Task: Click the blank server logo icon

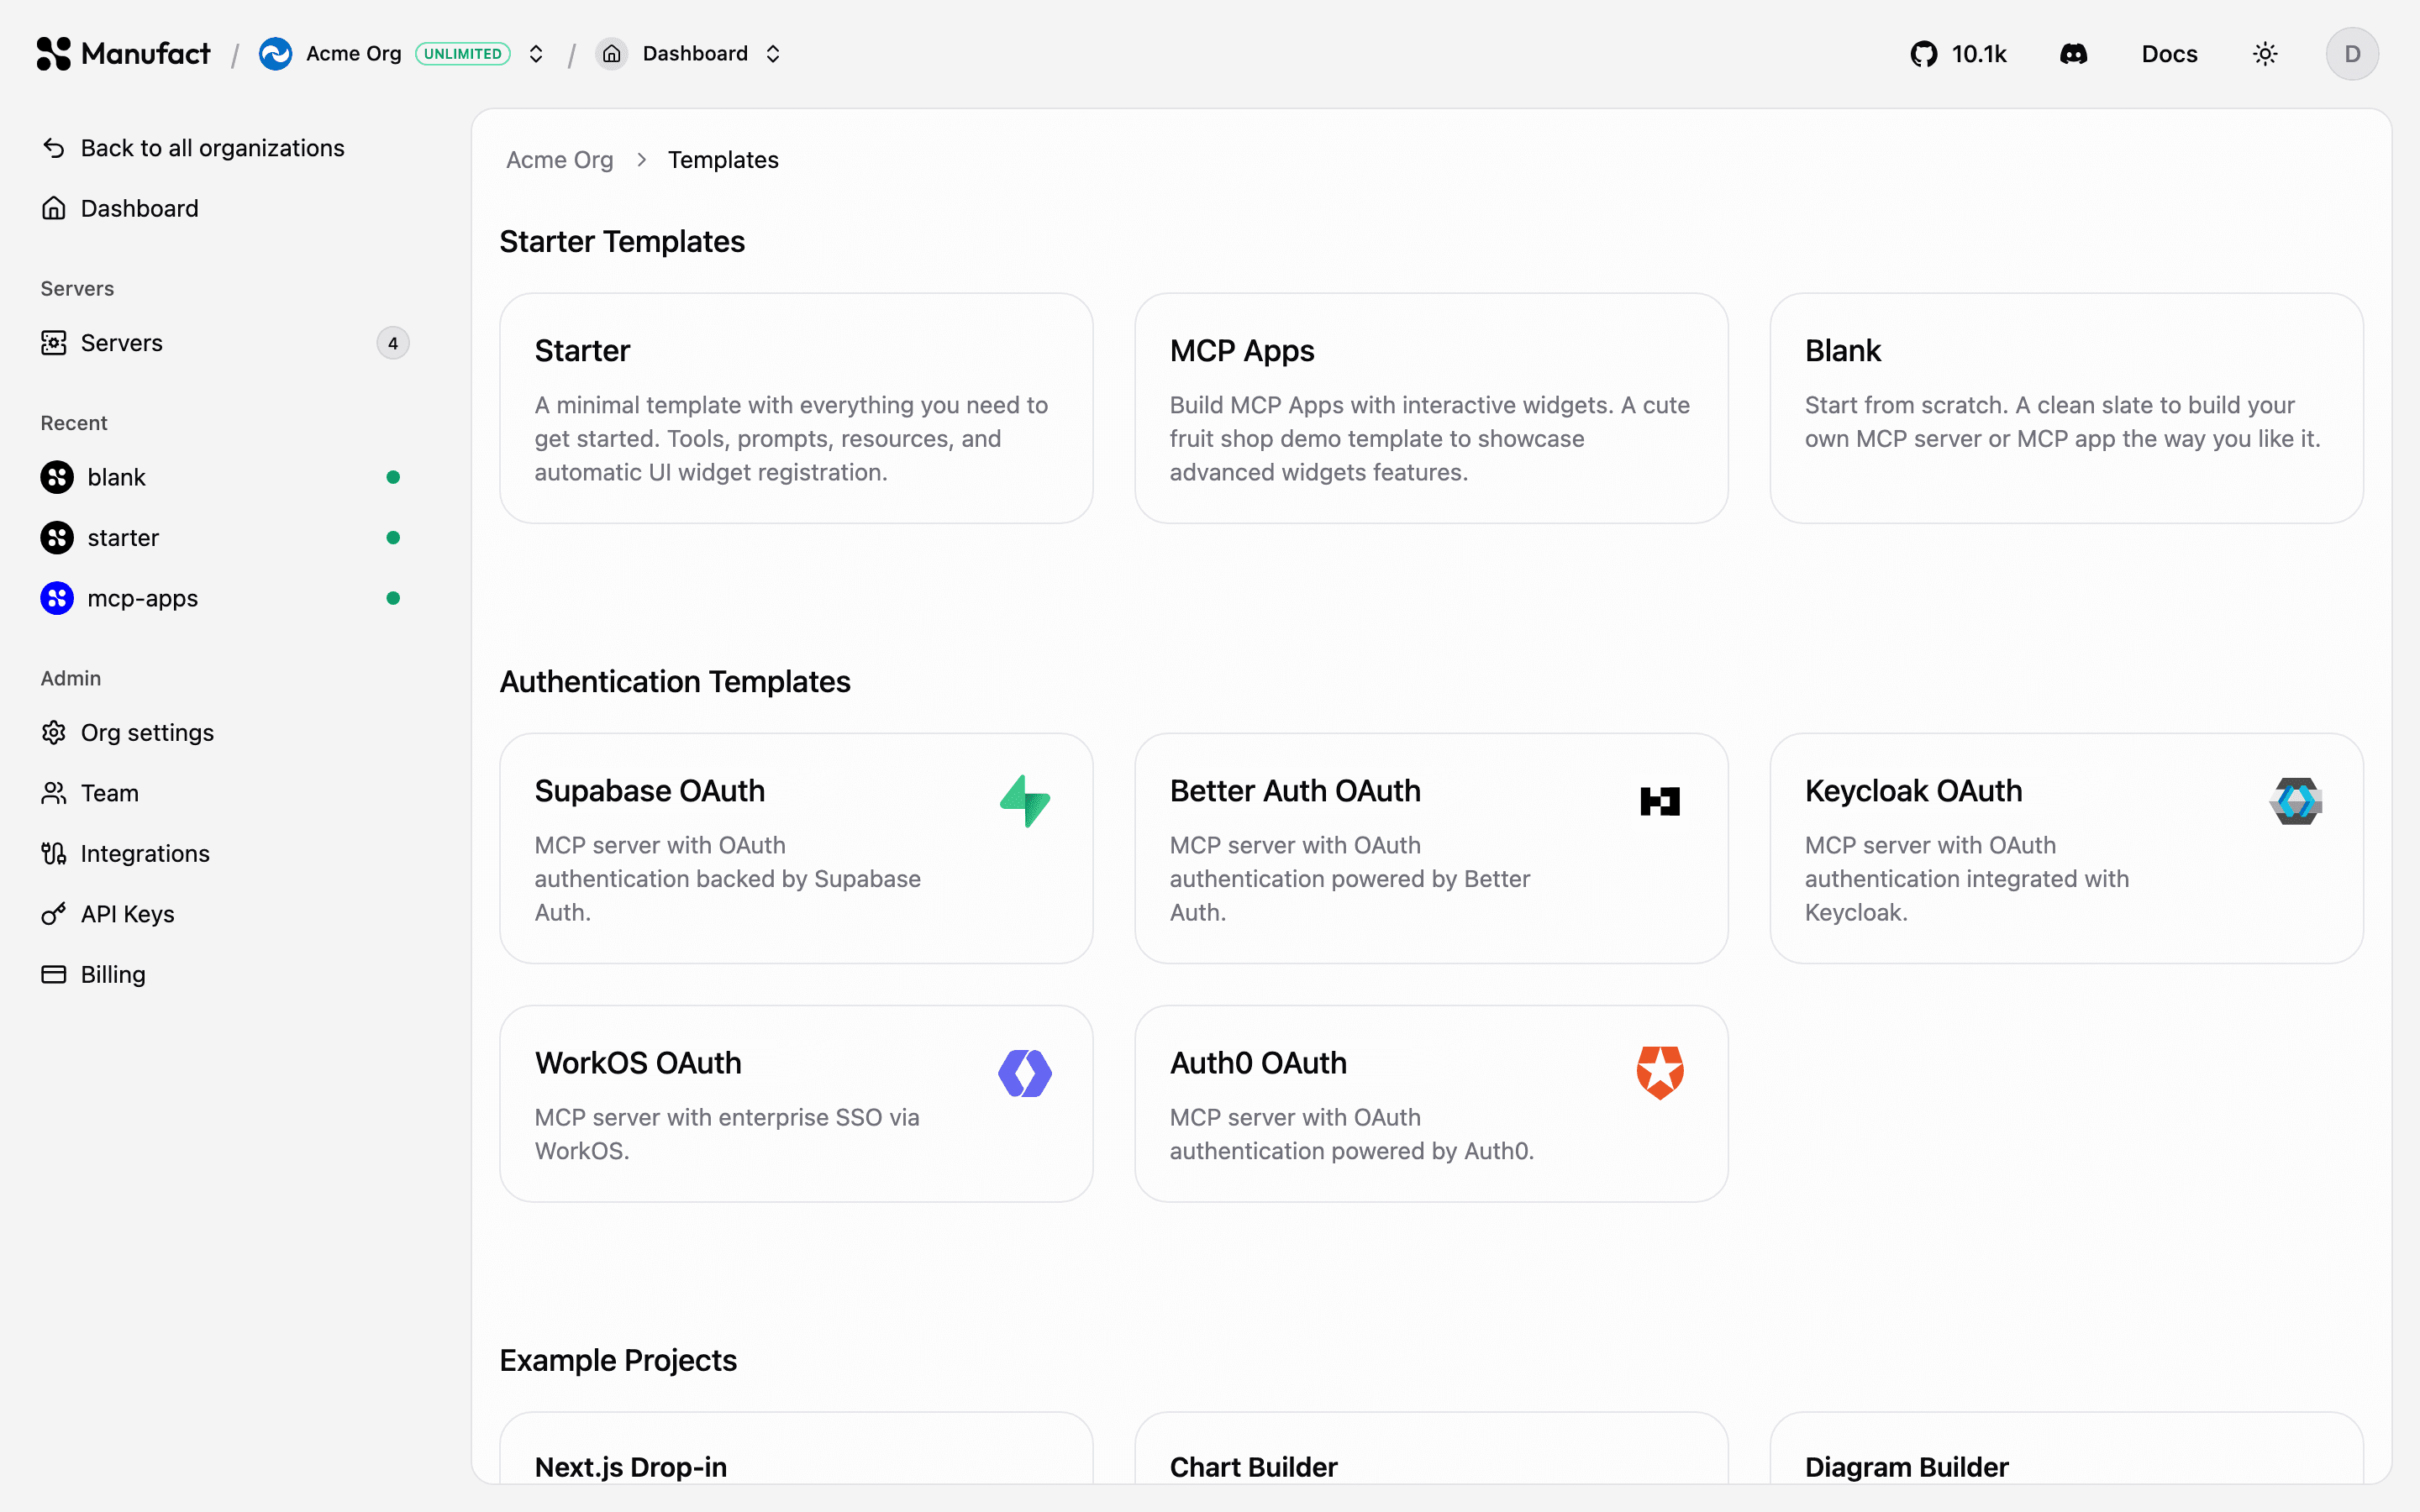Action: 57,477
